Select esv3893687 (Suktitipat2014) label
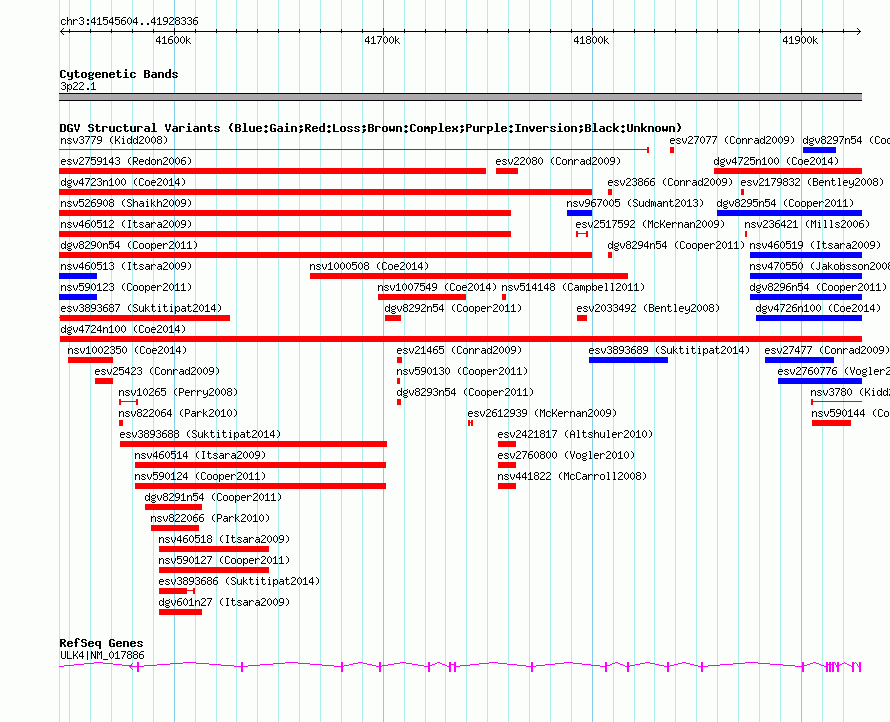890x722 pixels. 141,308
